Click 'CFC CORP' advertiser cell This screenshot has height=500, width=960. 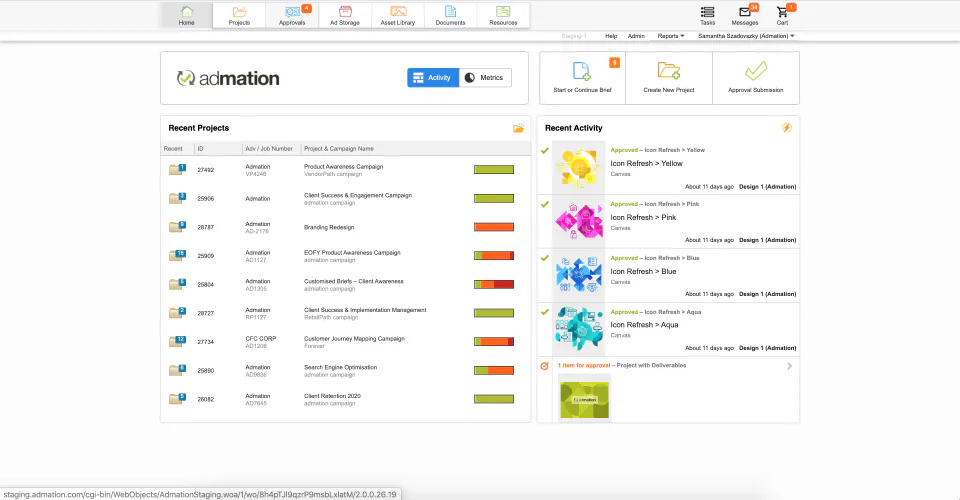261,338
